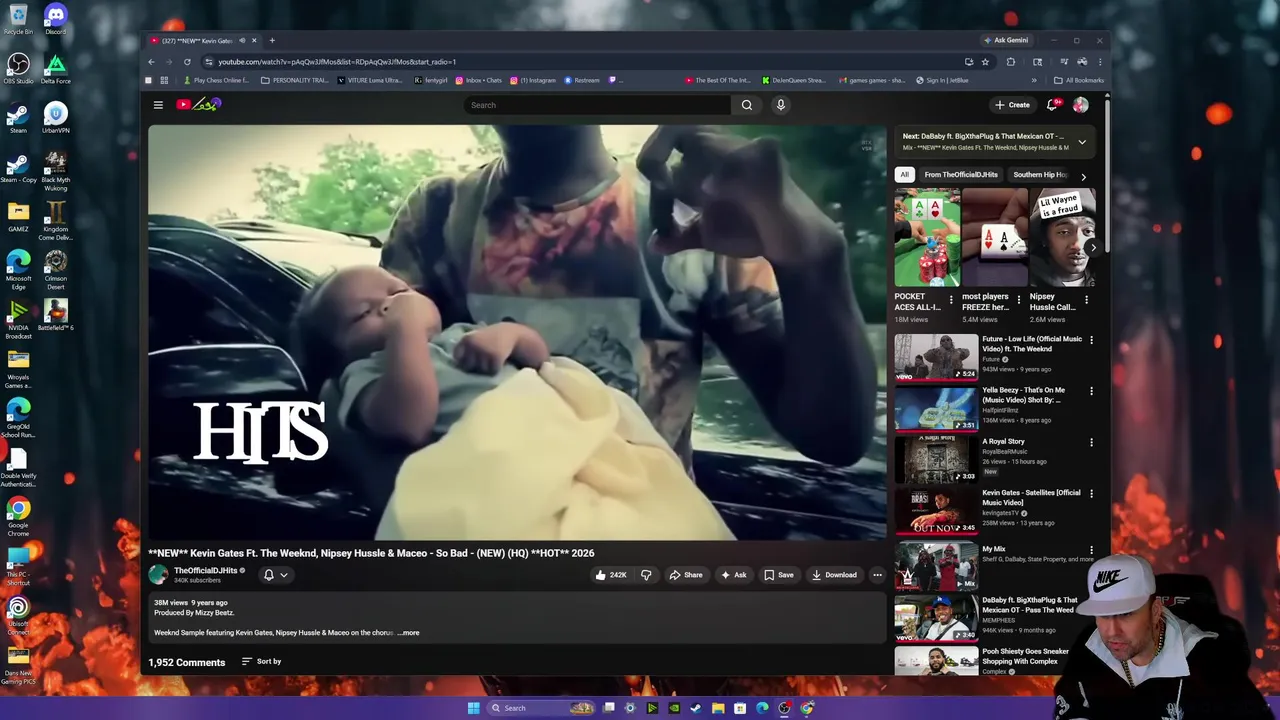
Task: Open options for most players FREEZE short
Action: 1019,299
